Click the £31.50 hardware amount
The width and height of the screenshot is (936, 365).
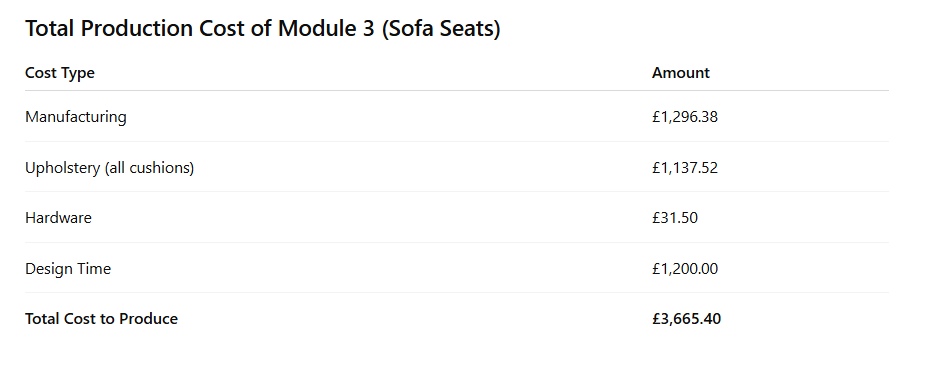(675, 218)
